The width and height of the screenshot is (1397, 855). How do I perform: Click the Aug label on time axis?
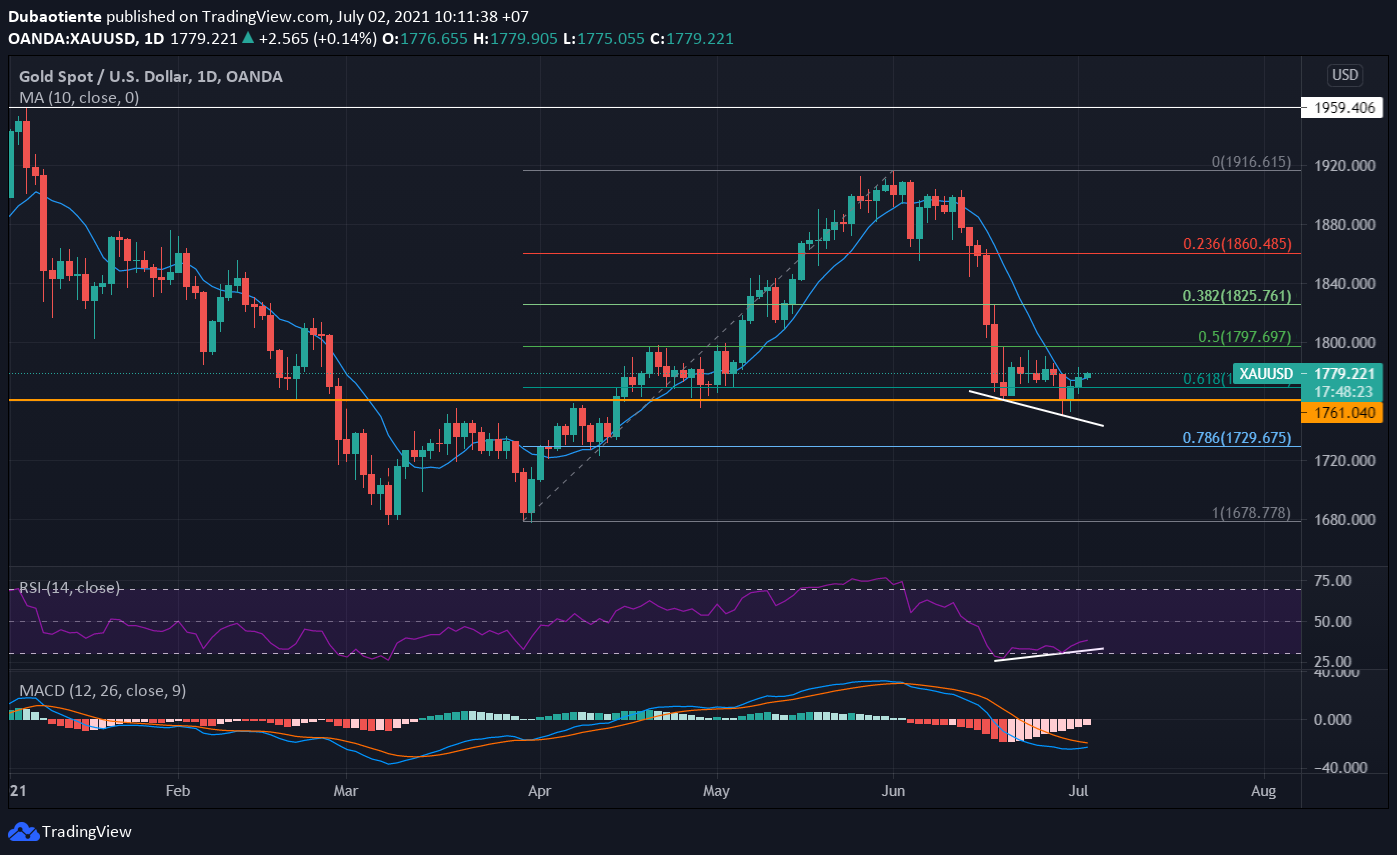click(1264, 790)
